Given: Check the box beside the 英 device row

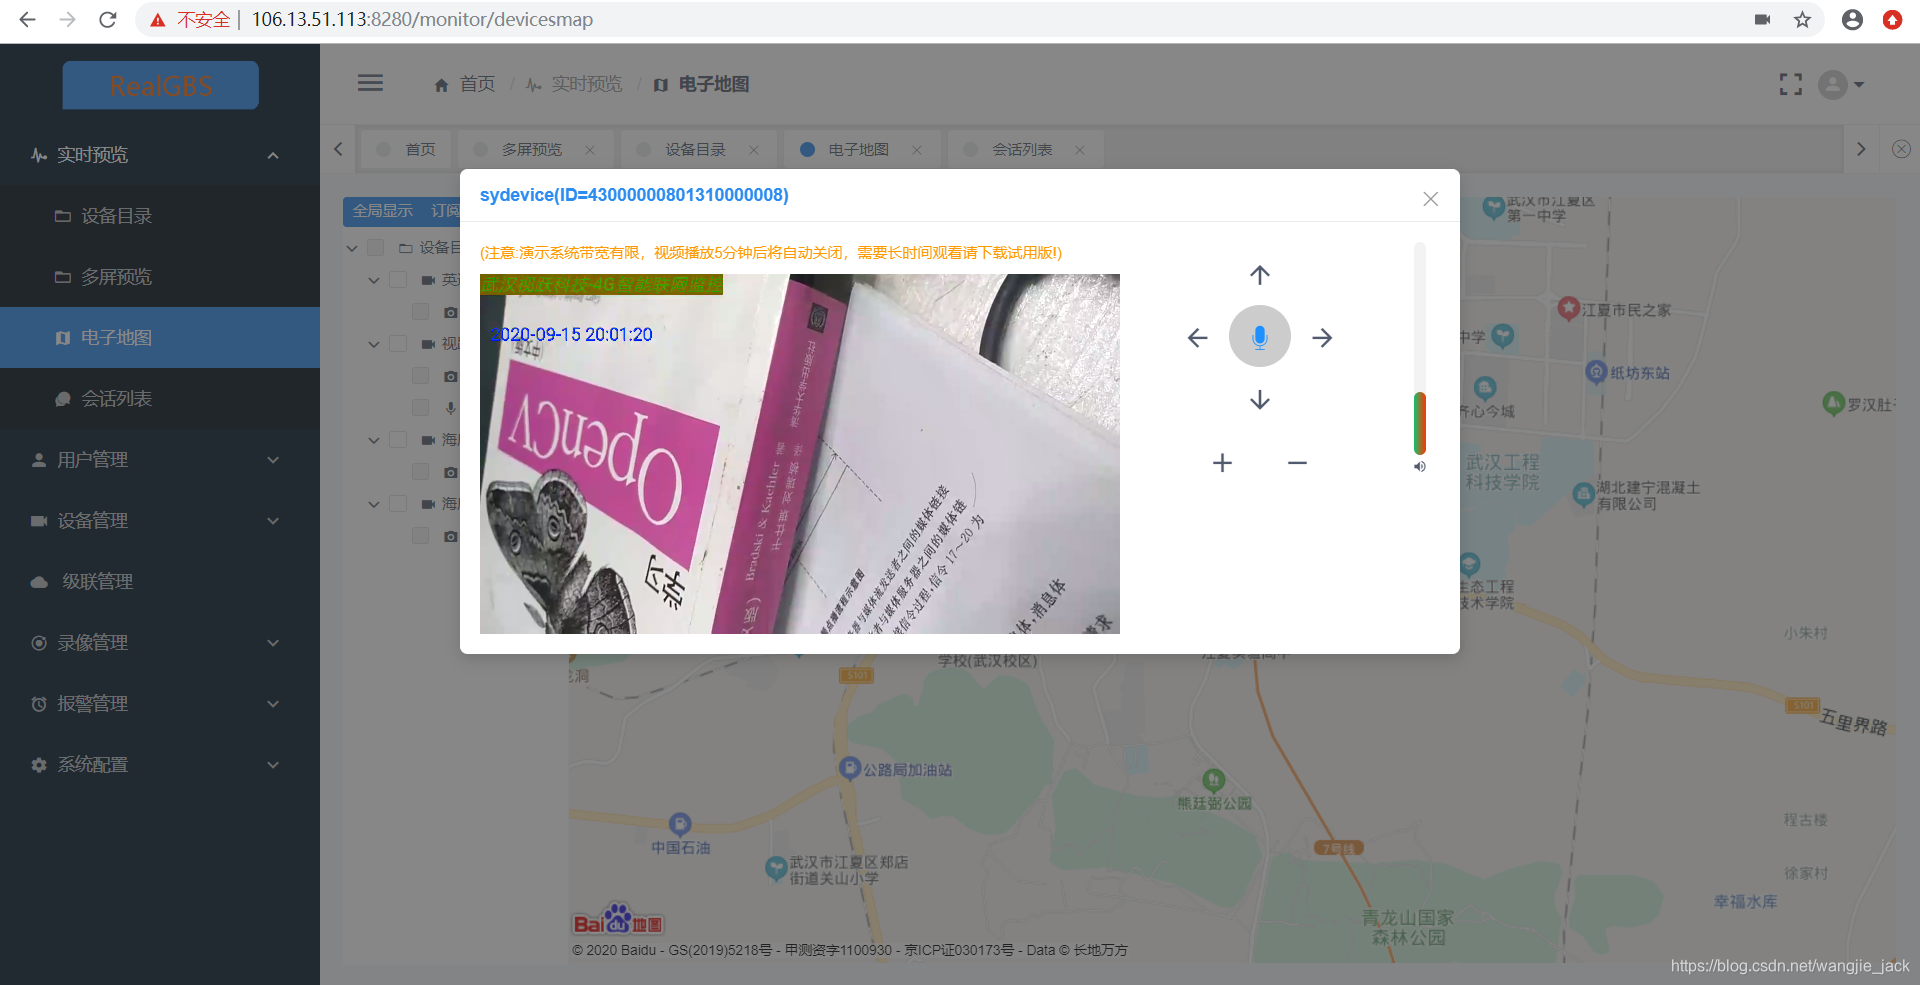Looking at the screenshot, I should point(398,280).
